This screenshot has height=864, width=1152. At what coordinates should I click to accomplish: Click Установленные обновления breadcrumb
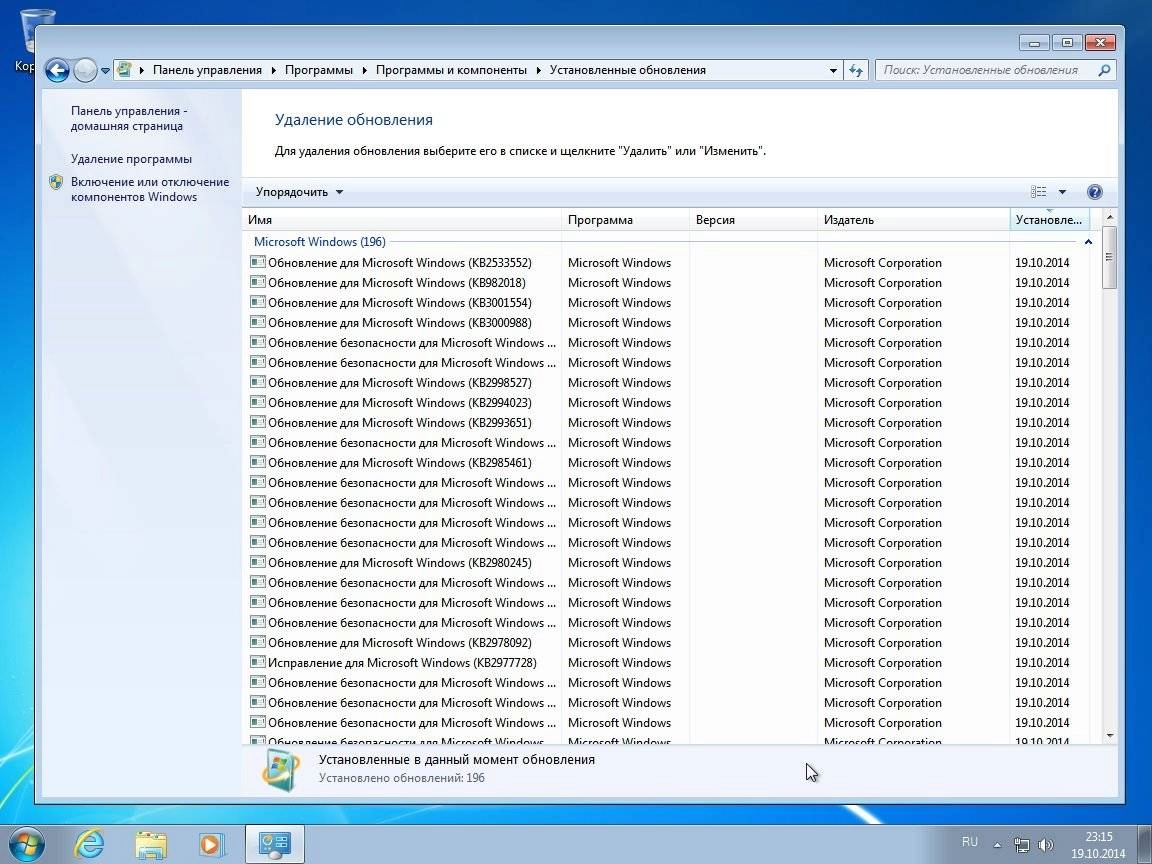(x=627, y=70)
